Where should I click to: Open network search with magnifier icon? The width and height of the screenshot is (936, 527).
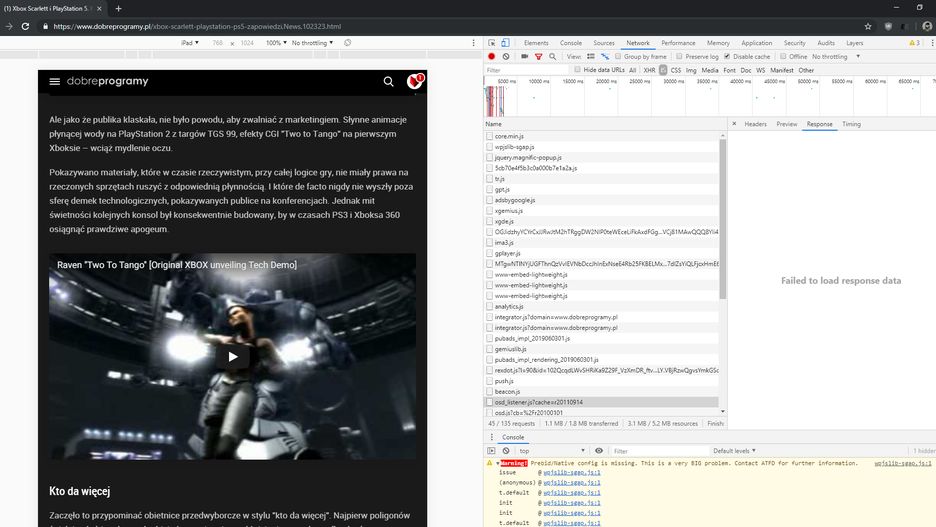click(x=552, y=57)
